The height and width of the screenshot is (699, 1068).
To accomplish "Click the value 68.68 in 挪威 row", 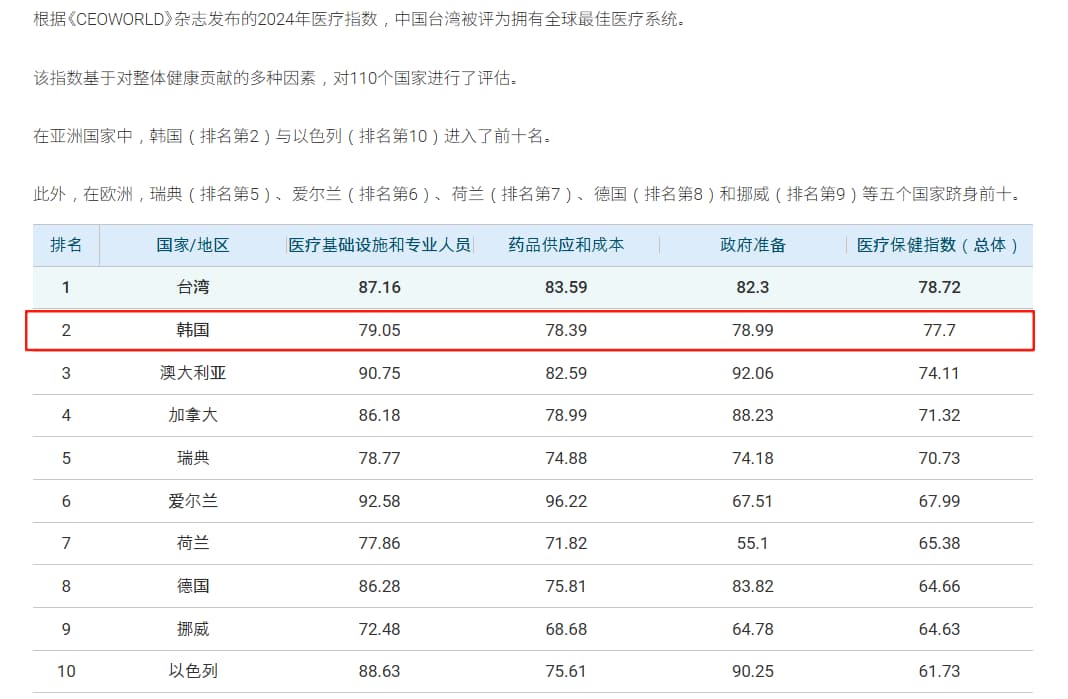I will click(566, 630).
